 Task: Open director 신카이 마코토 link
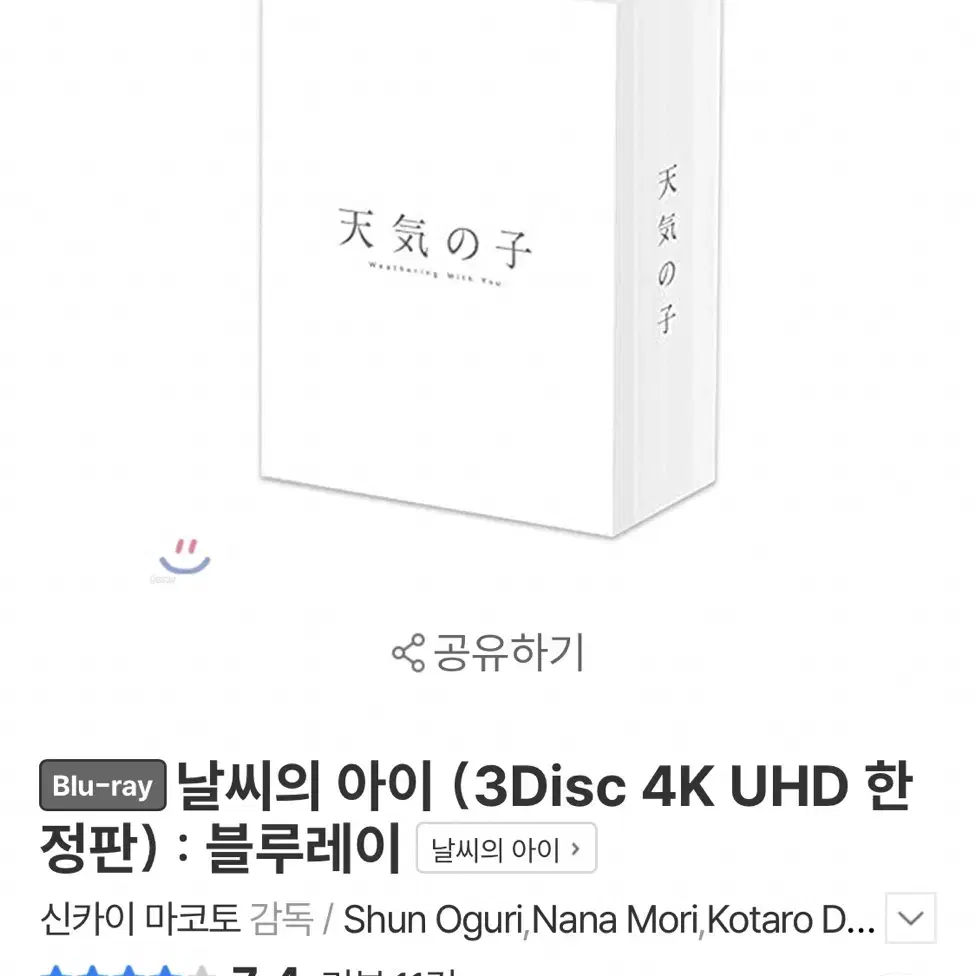[141, 919]
